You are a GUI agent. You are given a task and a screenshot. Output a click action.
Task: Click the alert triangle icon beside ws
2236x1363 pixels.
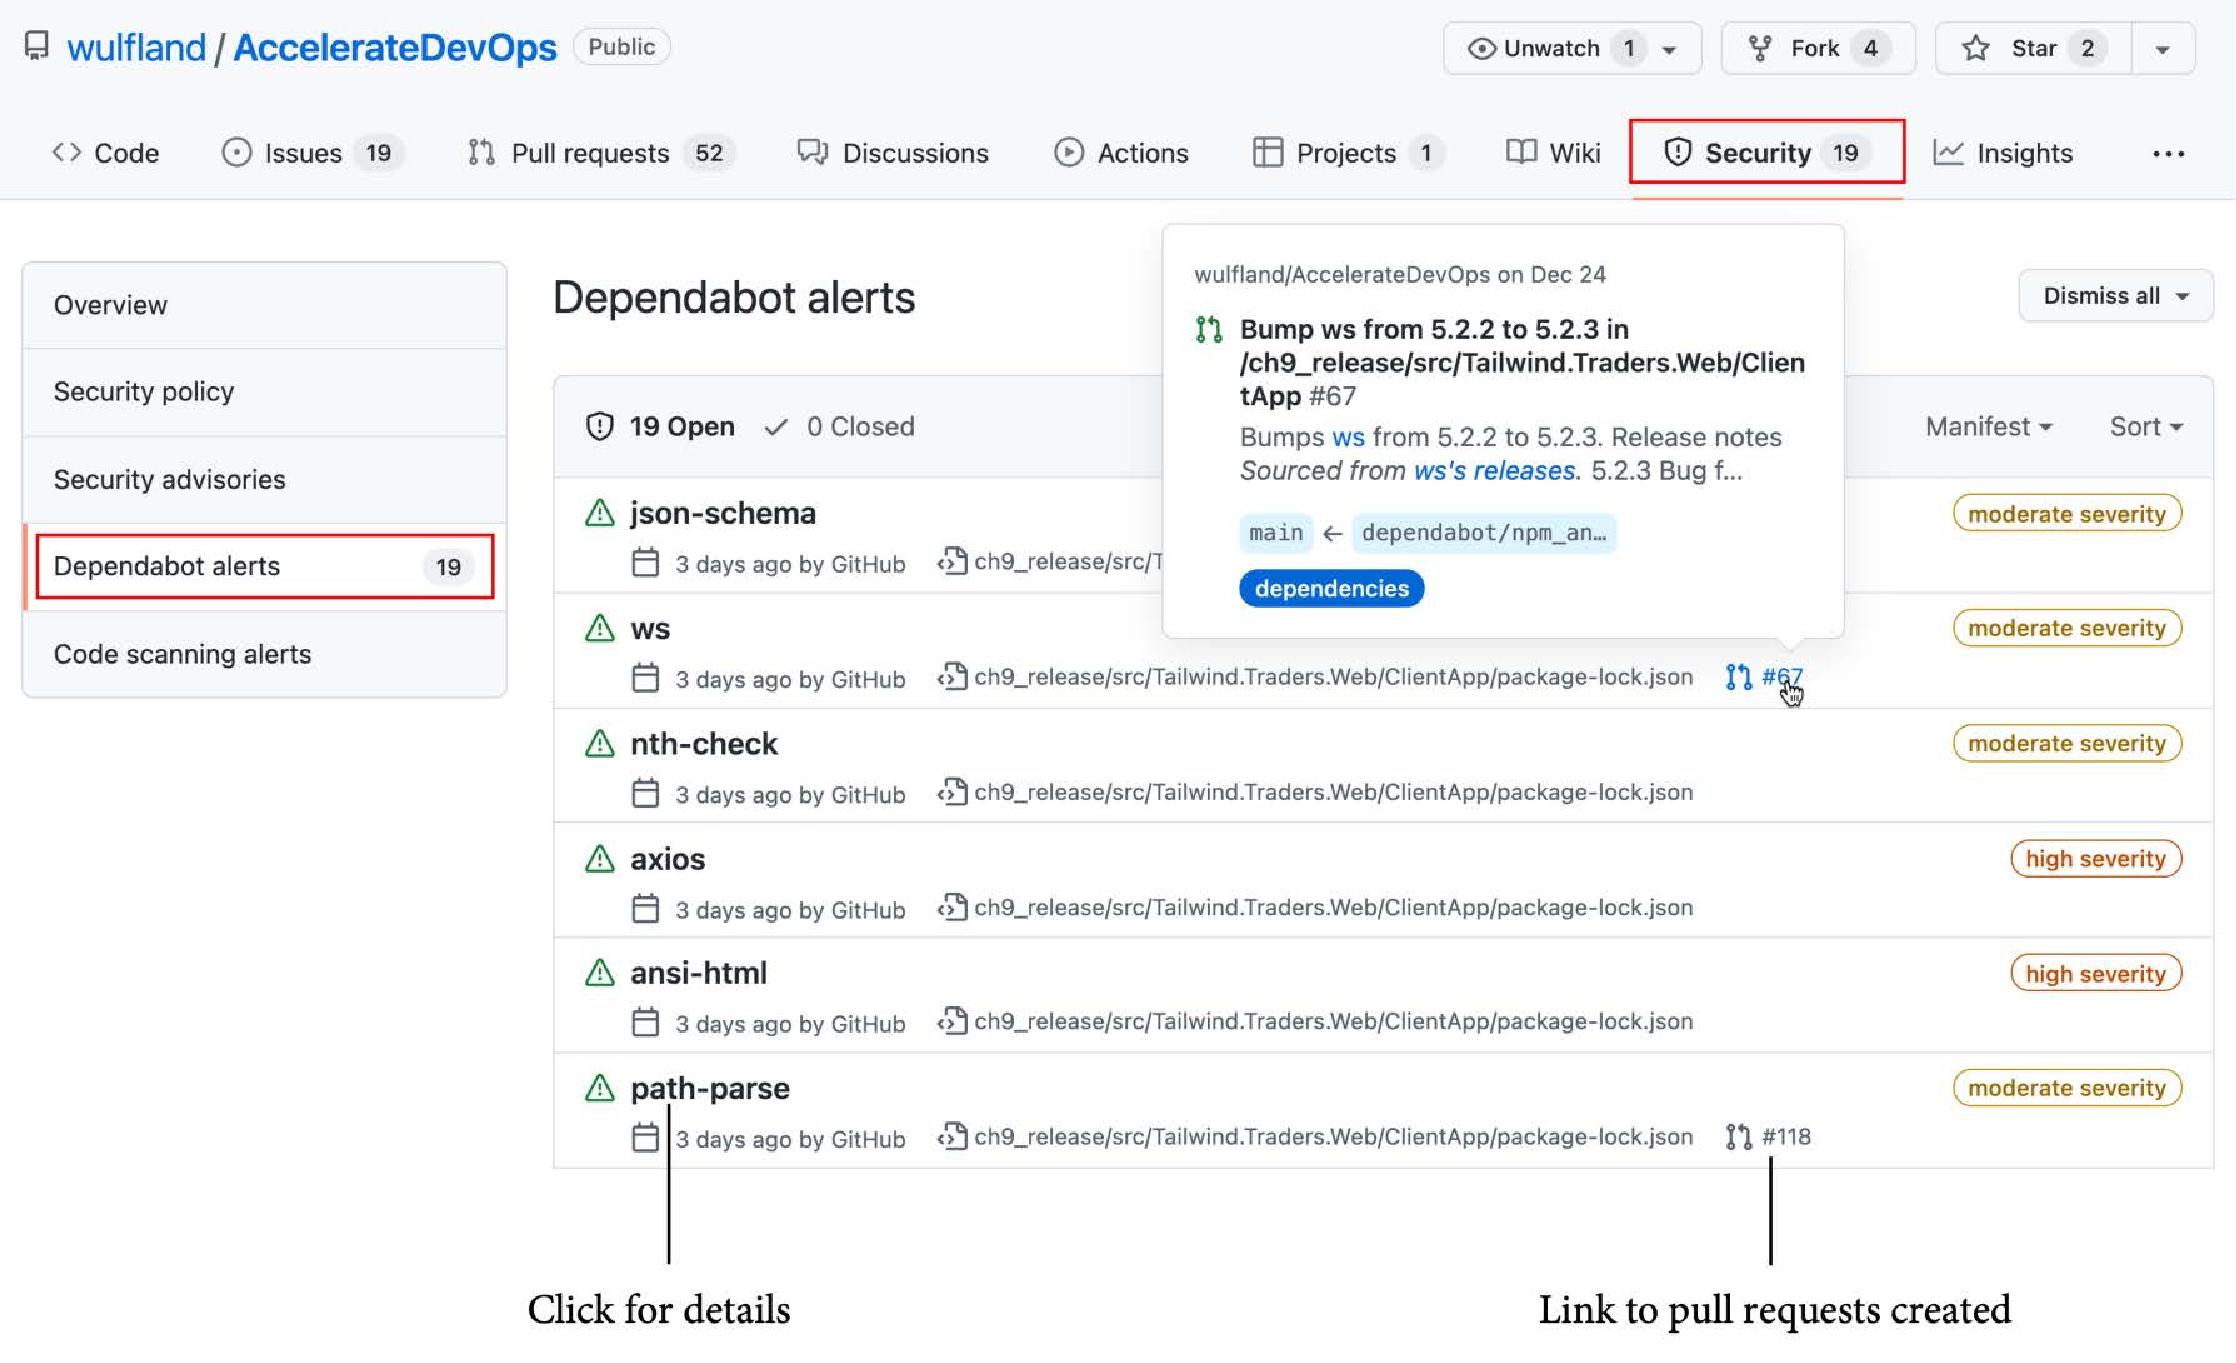600,629
